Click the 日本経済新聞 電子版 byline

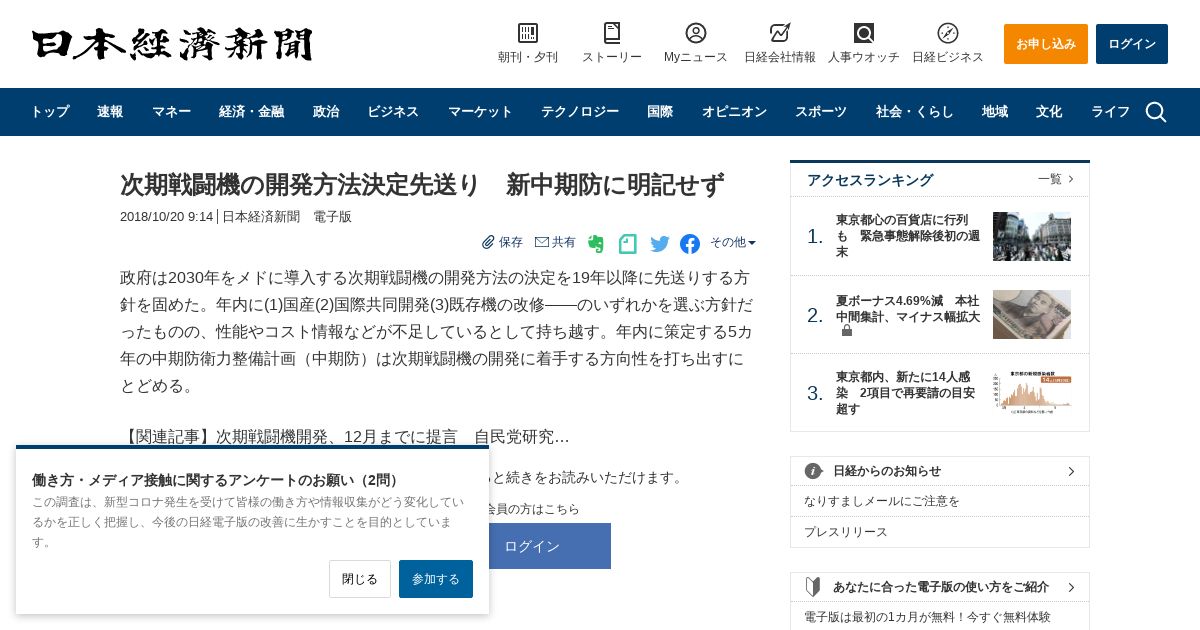(286, 216)
